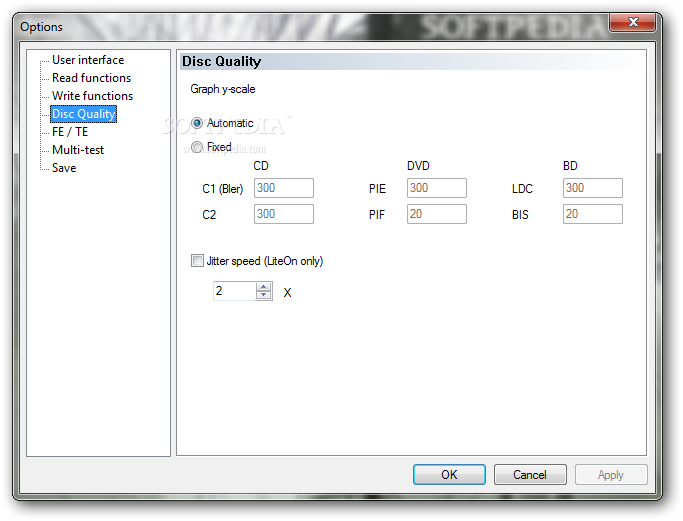This screenshot has width=683, height=521.
Task: Click the DVD PIF value field
Action: pyautogui.click(x=436, y=214)
